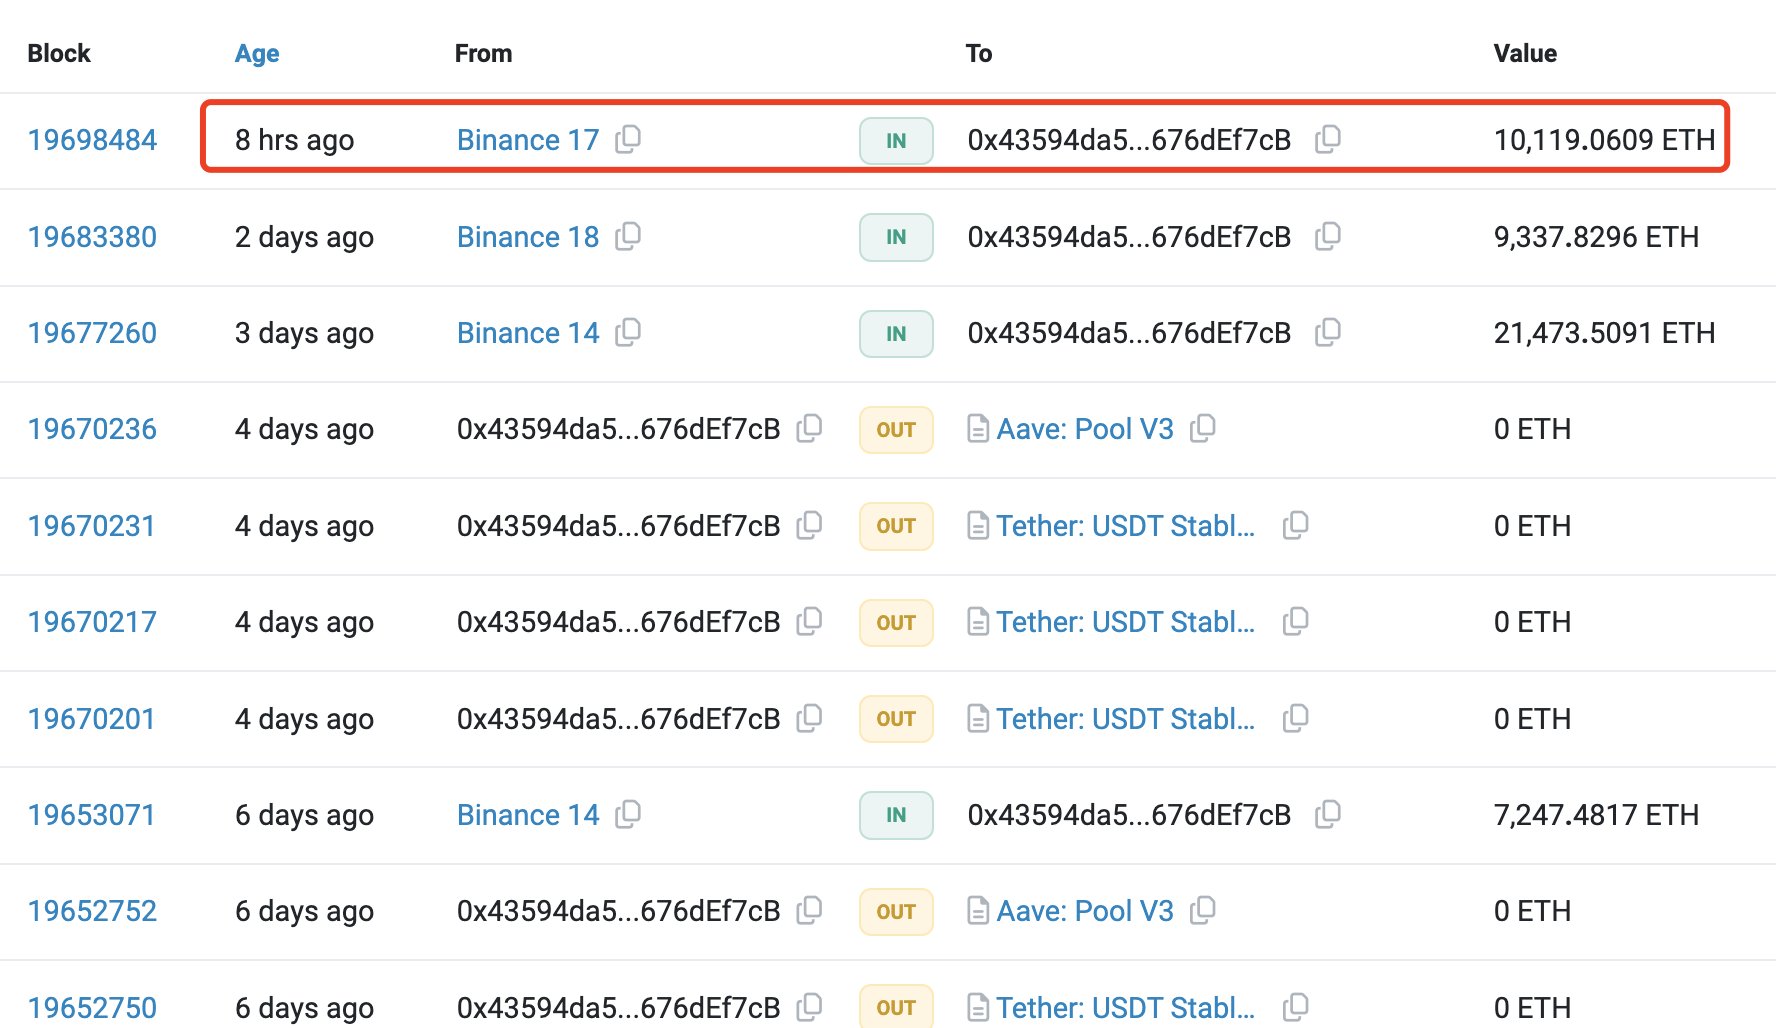Copy Binance 14 address in block 19653071 row
Screen dimensions: 1776x1028
coord(628,814)
